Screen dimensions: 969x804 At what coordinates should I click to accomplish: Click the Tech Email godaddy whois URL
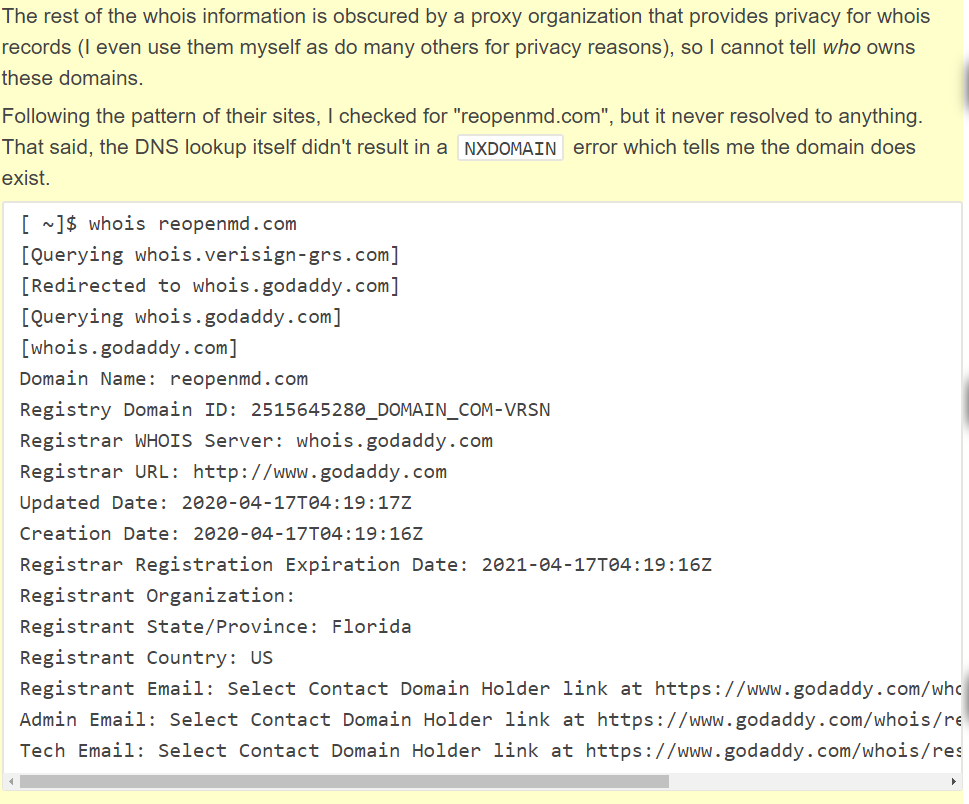pyautogui.click(x=775, y=750)
